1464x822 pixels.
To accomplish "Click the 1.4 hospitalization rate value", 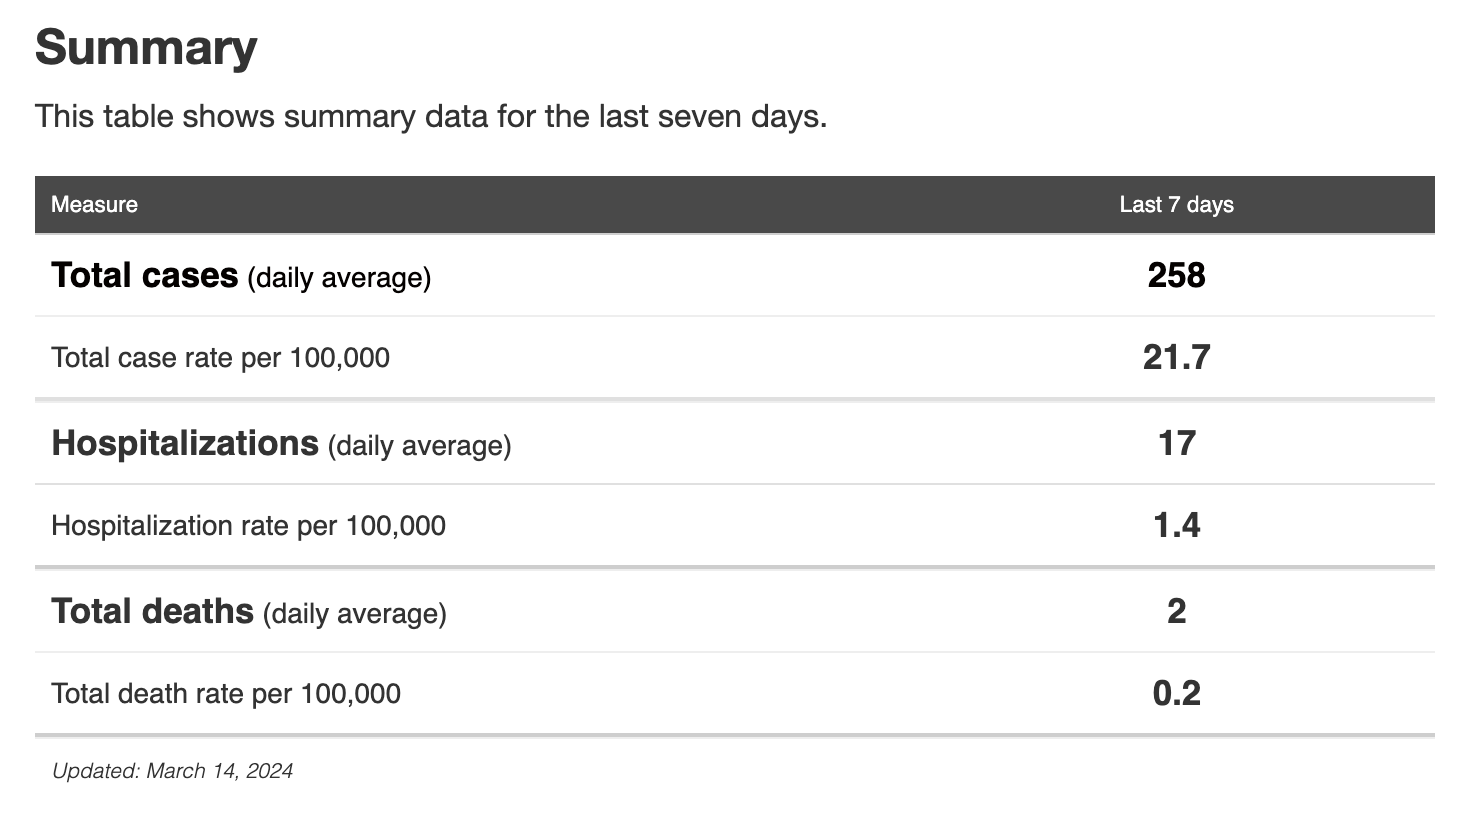I will (x=1176, y=526).
